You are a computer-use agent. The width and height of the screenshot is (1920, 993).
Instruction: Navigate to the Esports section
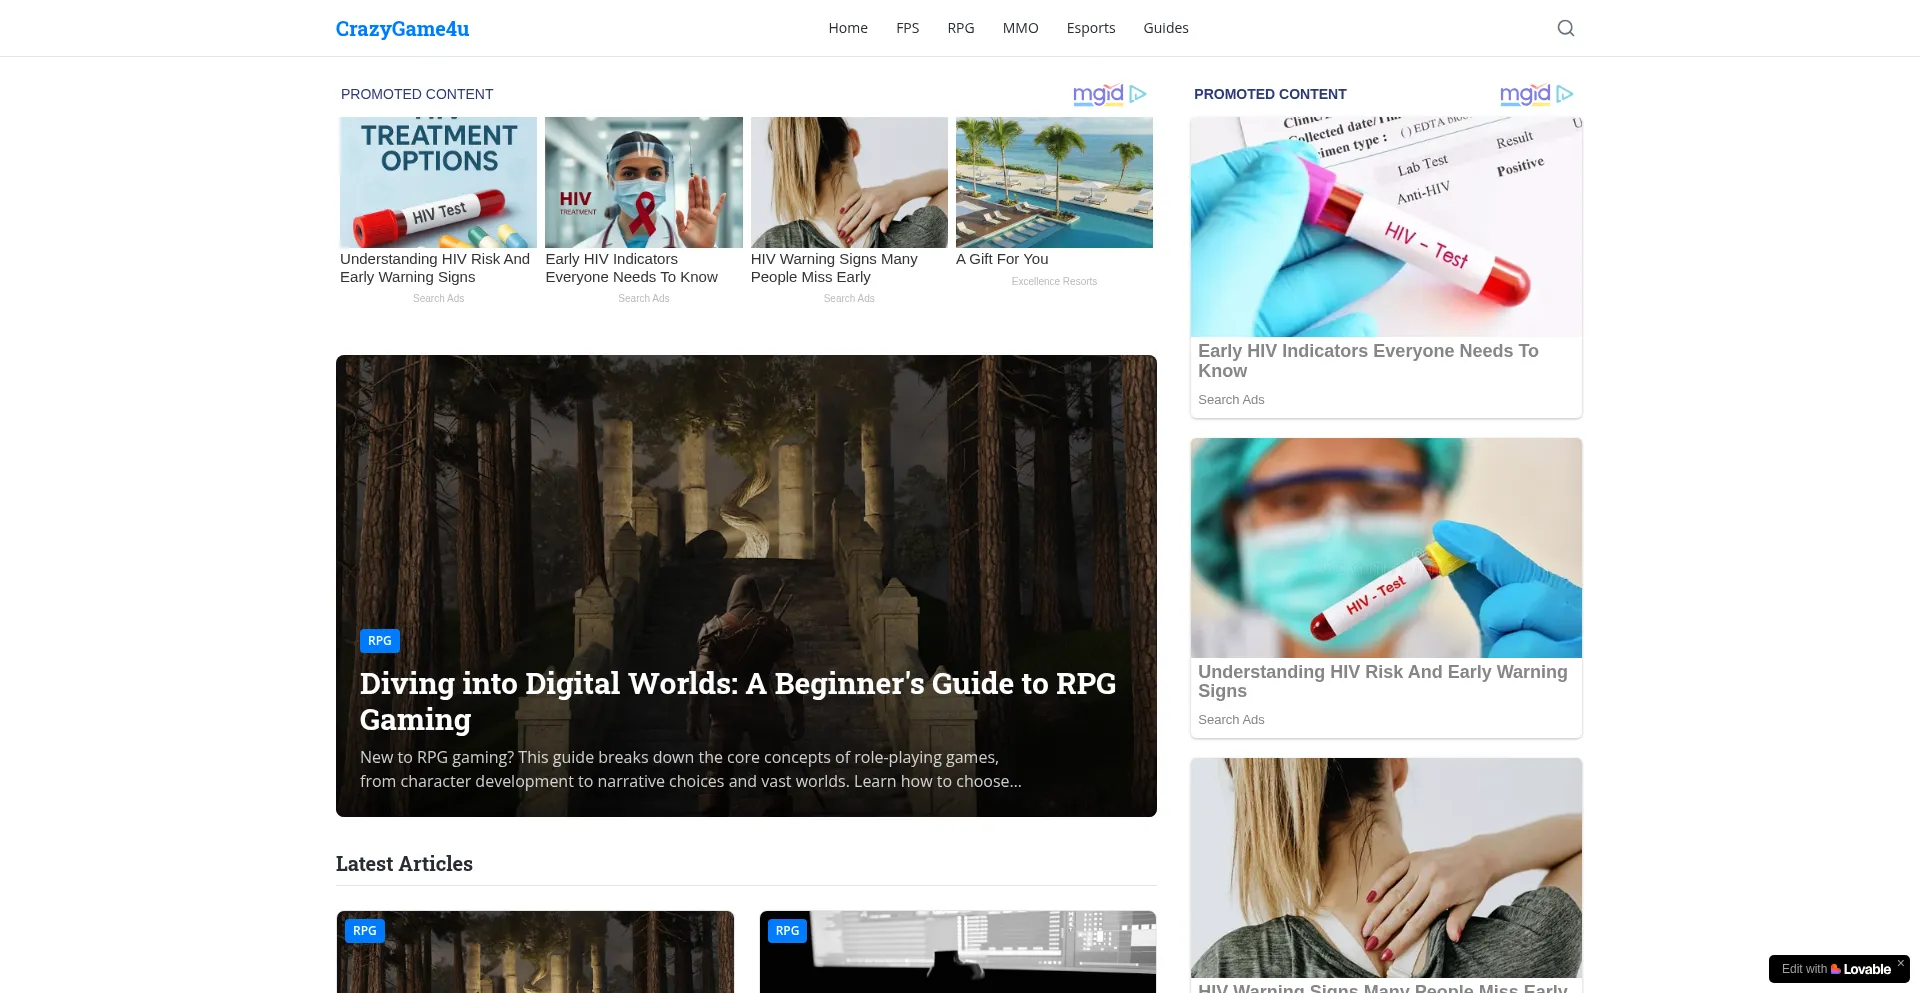[1090, 28]
